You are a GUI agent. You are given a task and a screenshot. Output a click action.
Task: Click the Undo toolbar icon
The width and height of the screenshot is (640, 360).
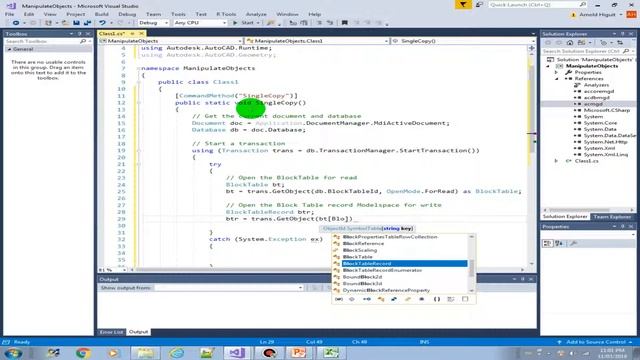(102, 23)
